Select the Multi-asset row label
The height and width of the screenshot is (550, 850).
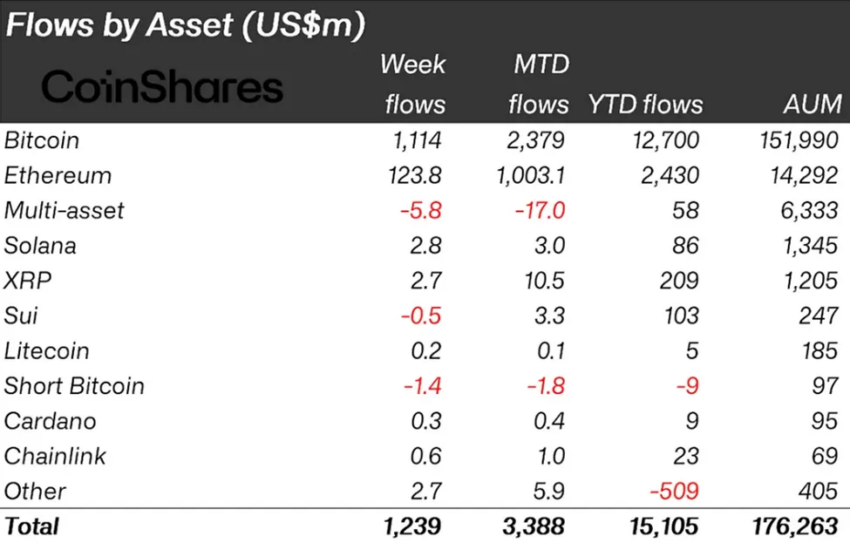click(65, 211)
